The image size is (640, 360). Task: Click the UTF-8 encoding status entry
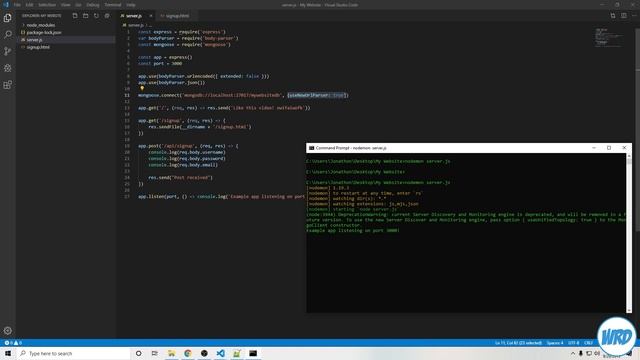573,343
